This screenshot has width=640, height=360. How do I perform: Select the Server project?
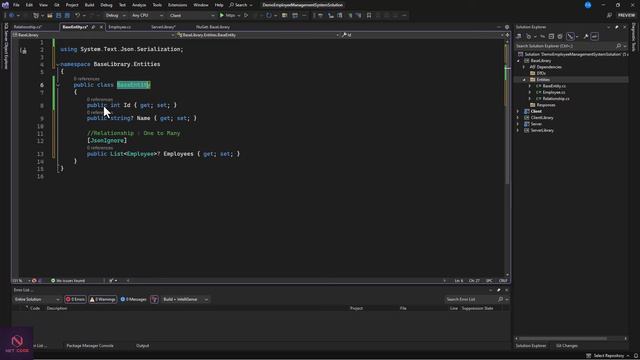(536, 124)
